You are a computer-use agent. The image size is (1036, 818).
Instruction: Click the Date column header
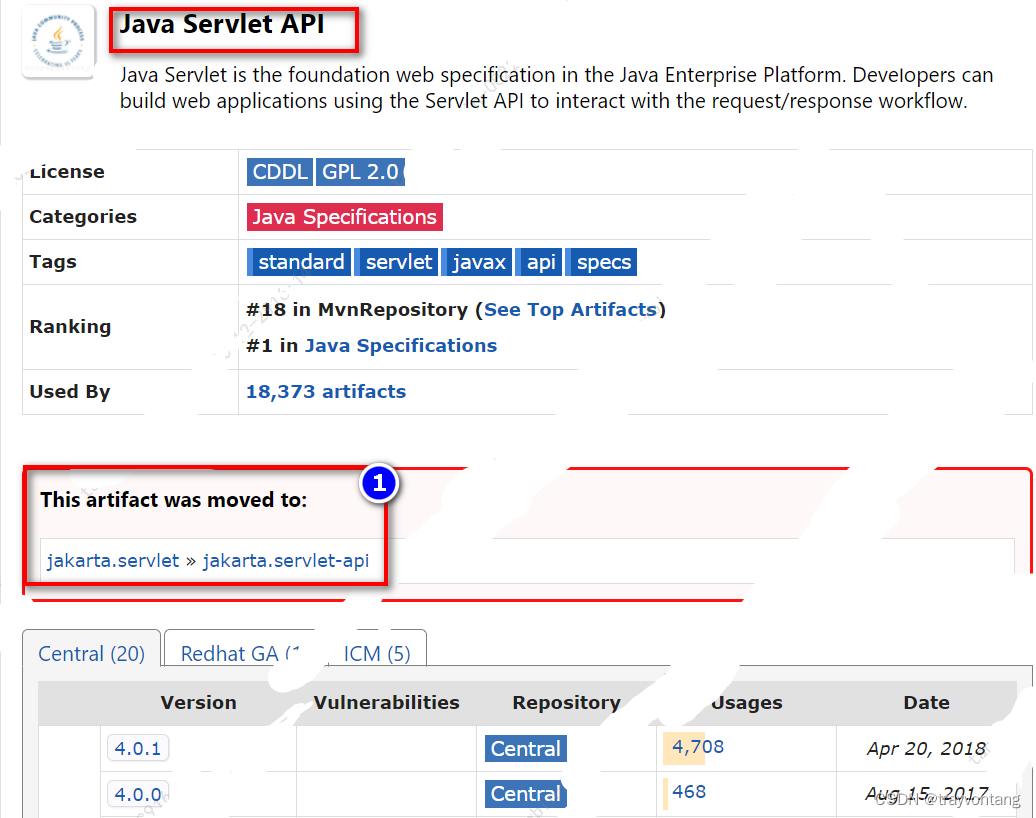coord(926,702)
